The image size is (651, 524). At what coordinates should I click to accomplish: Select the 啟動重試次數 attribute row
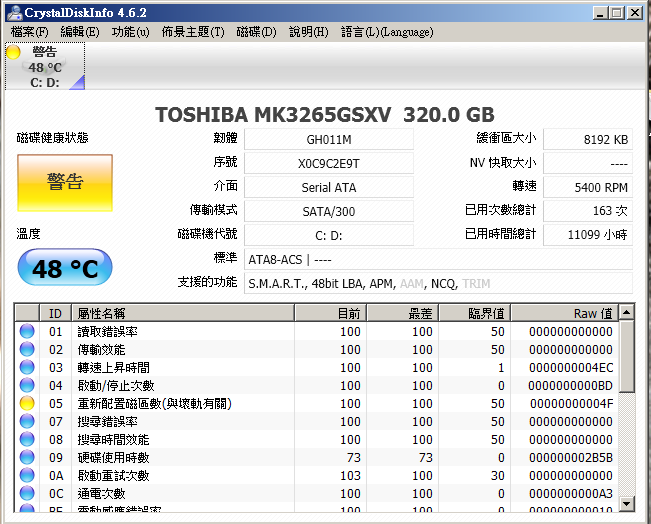tap(317, 475)
